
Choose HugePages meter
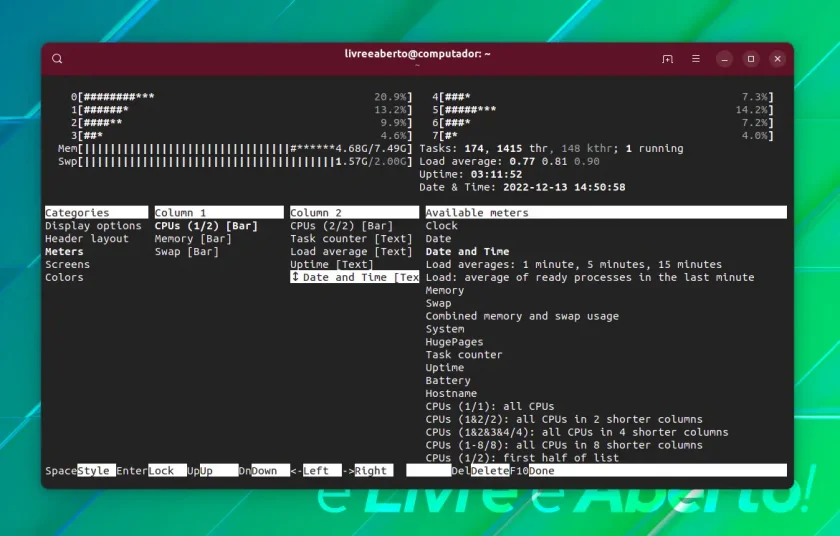[x=454, y=342]
